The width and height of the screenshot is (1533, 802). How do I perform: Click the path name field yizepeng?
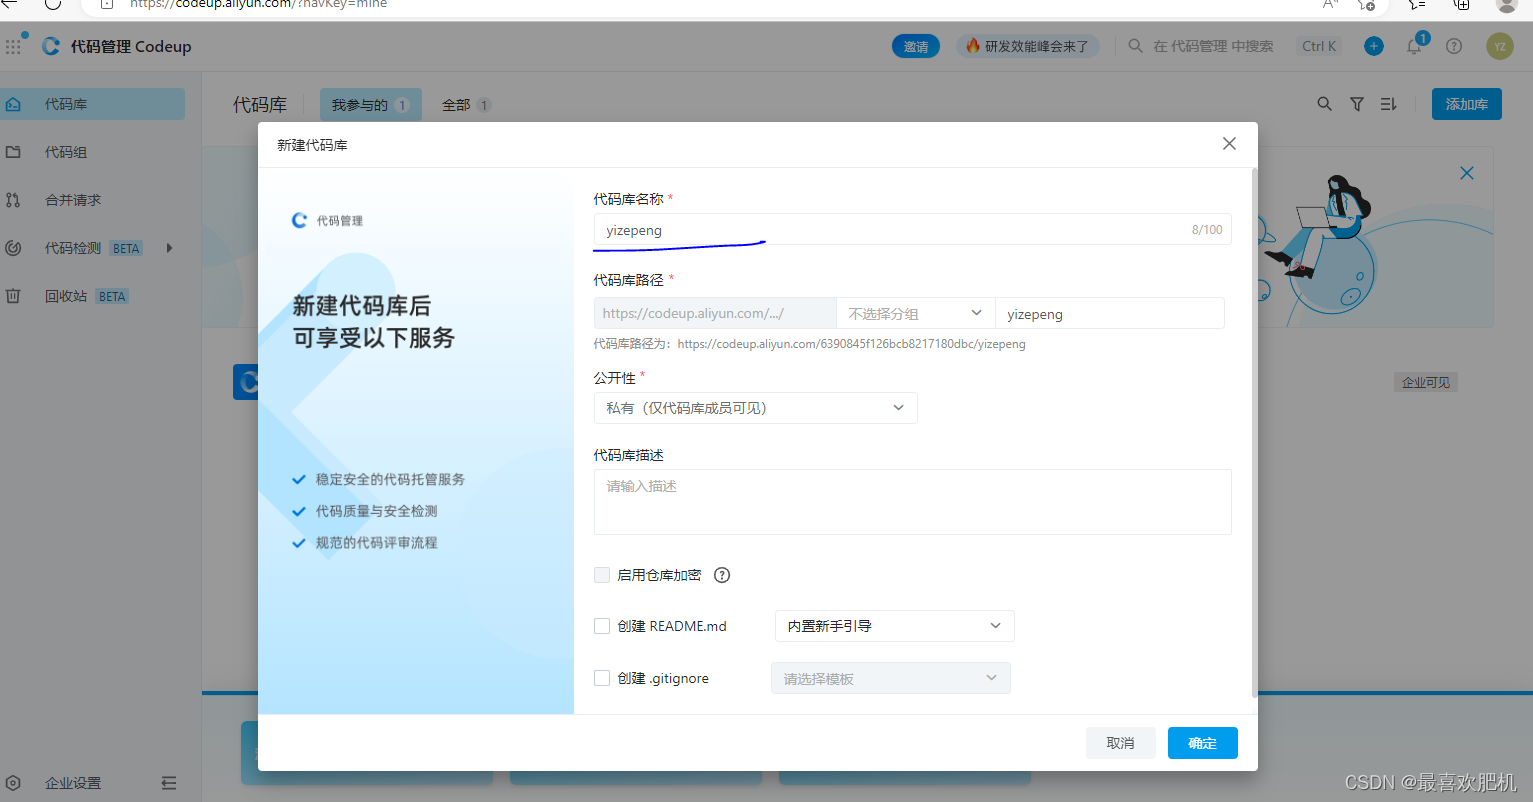1110,313
